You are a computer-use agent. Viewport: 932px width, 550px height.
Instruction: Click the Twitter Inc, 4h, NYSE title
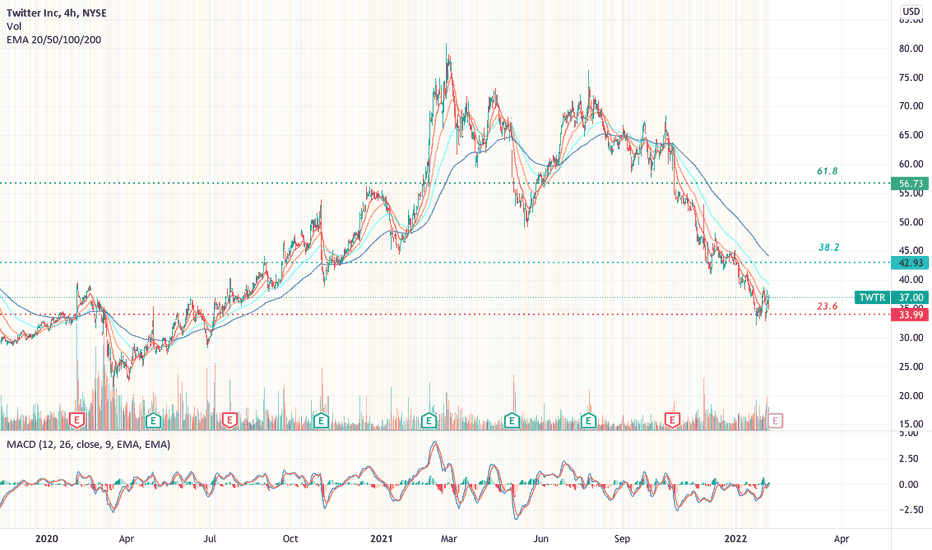pos(56,12)
